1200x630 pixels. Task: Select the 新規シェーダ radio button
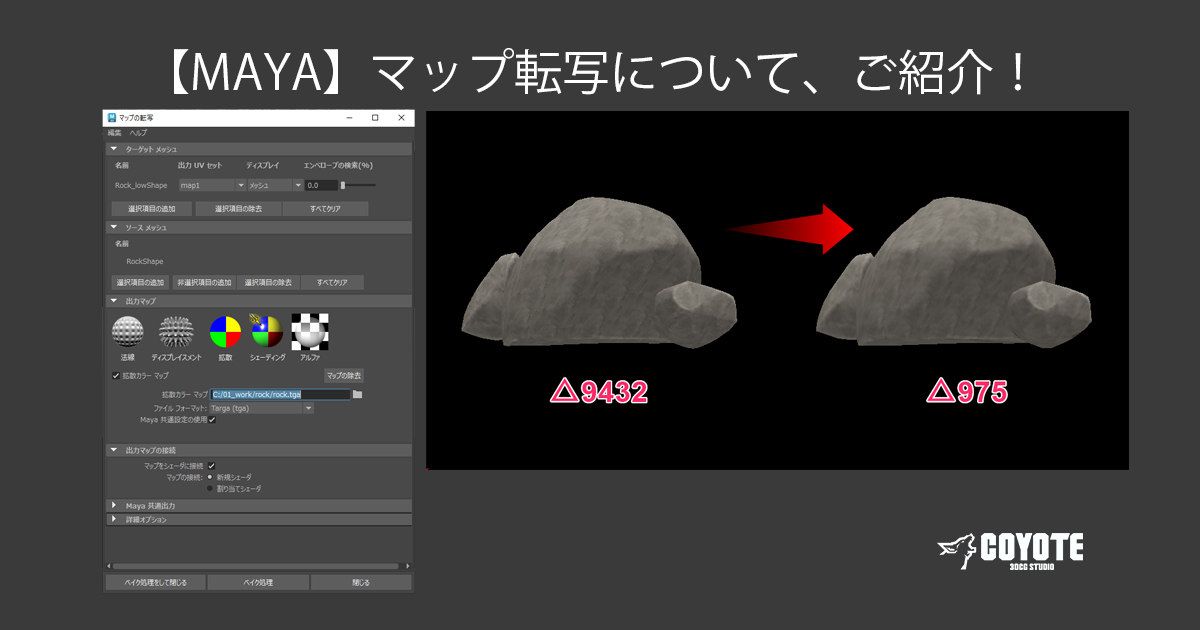(210, 477)
